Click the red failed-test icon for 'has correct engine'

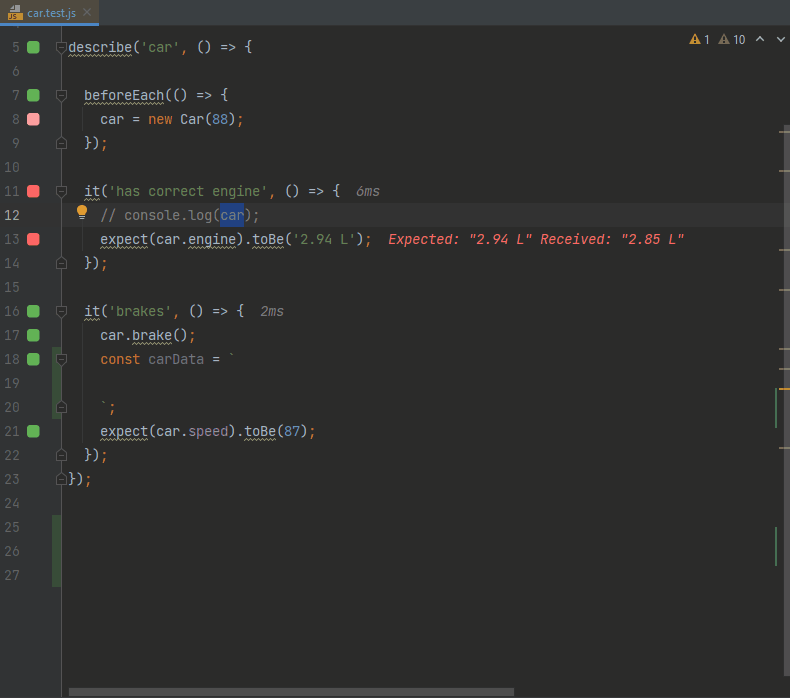(33, 191)
